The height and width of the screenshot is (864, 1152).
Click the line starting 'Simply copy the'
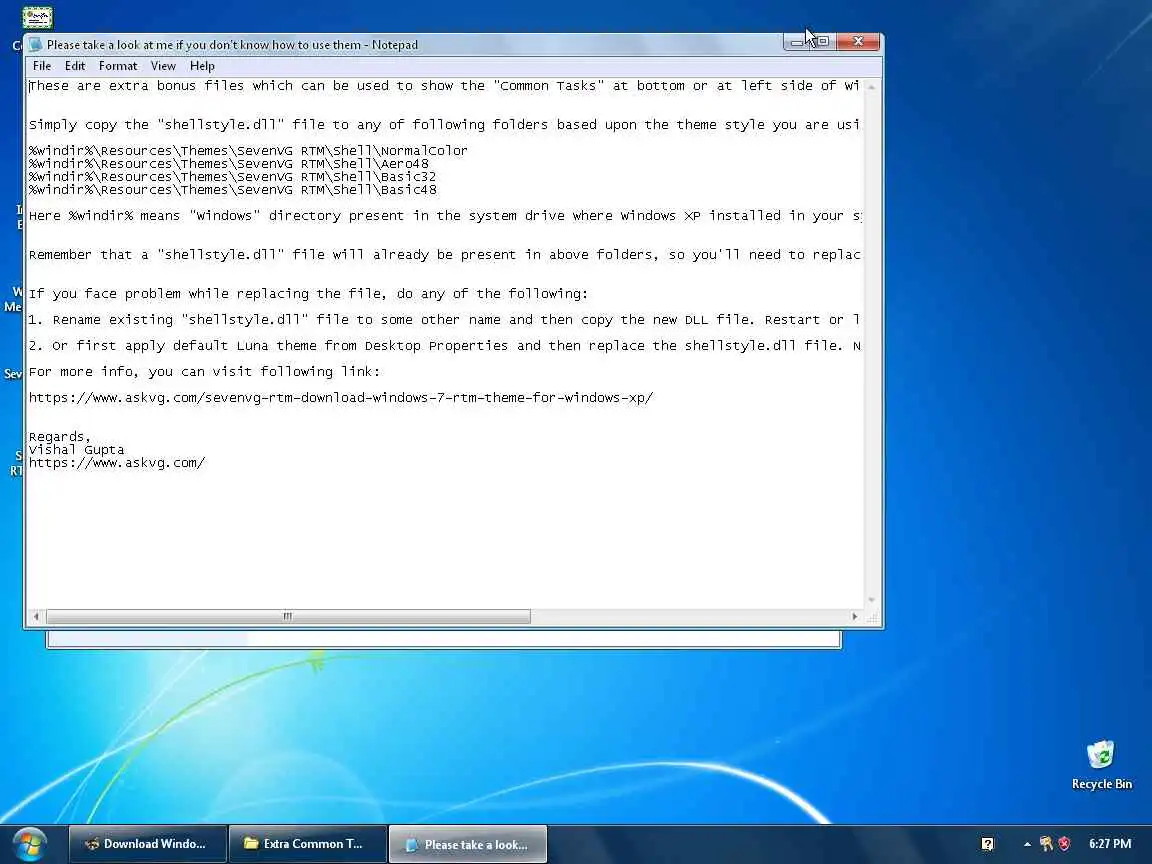click(x=444, y=125)
